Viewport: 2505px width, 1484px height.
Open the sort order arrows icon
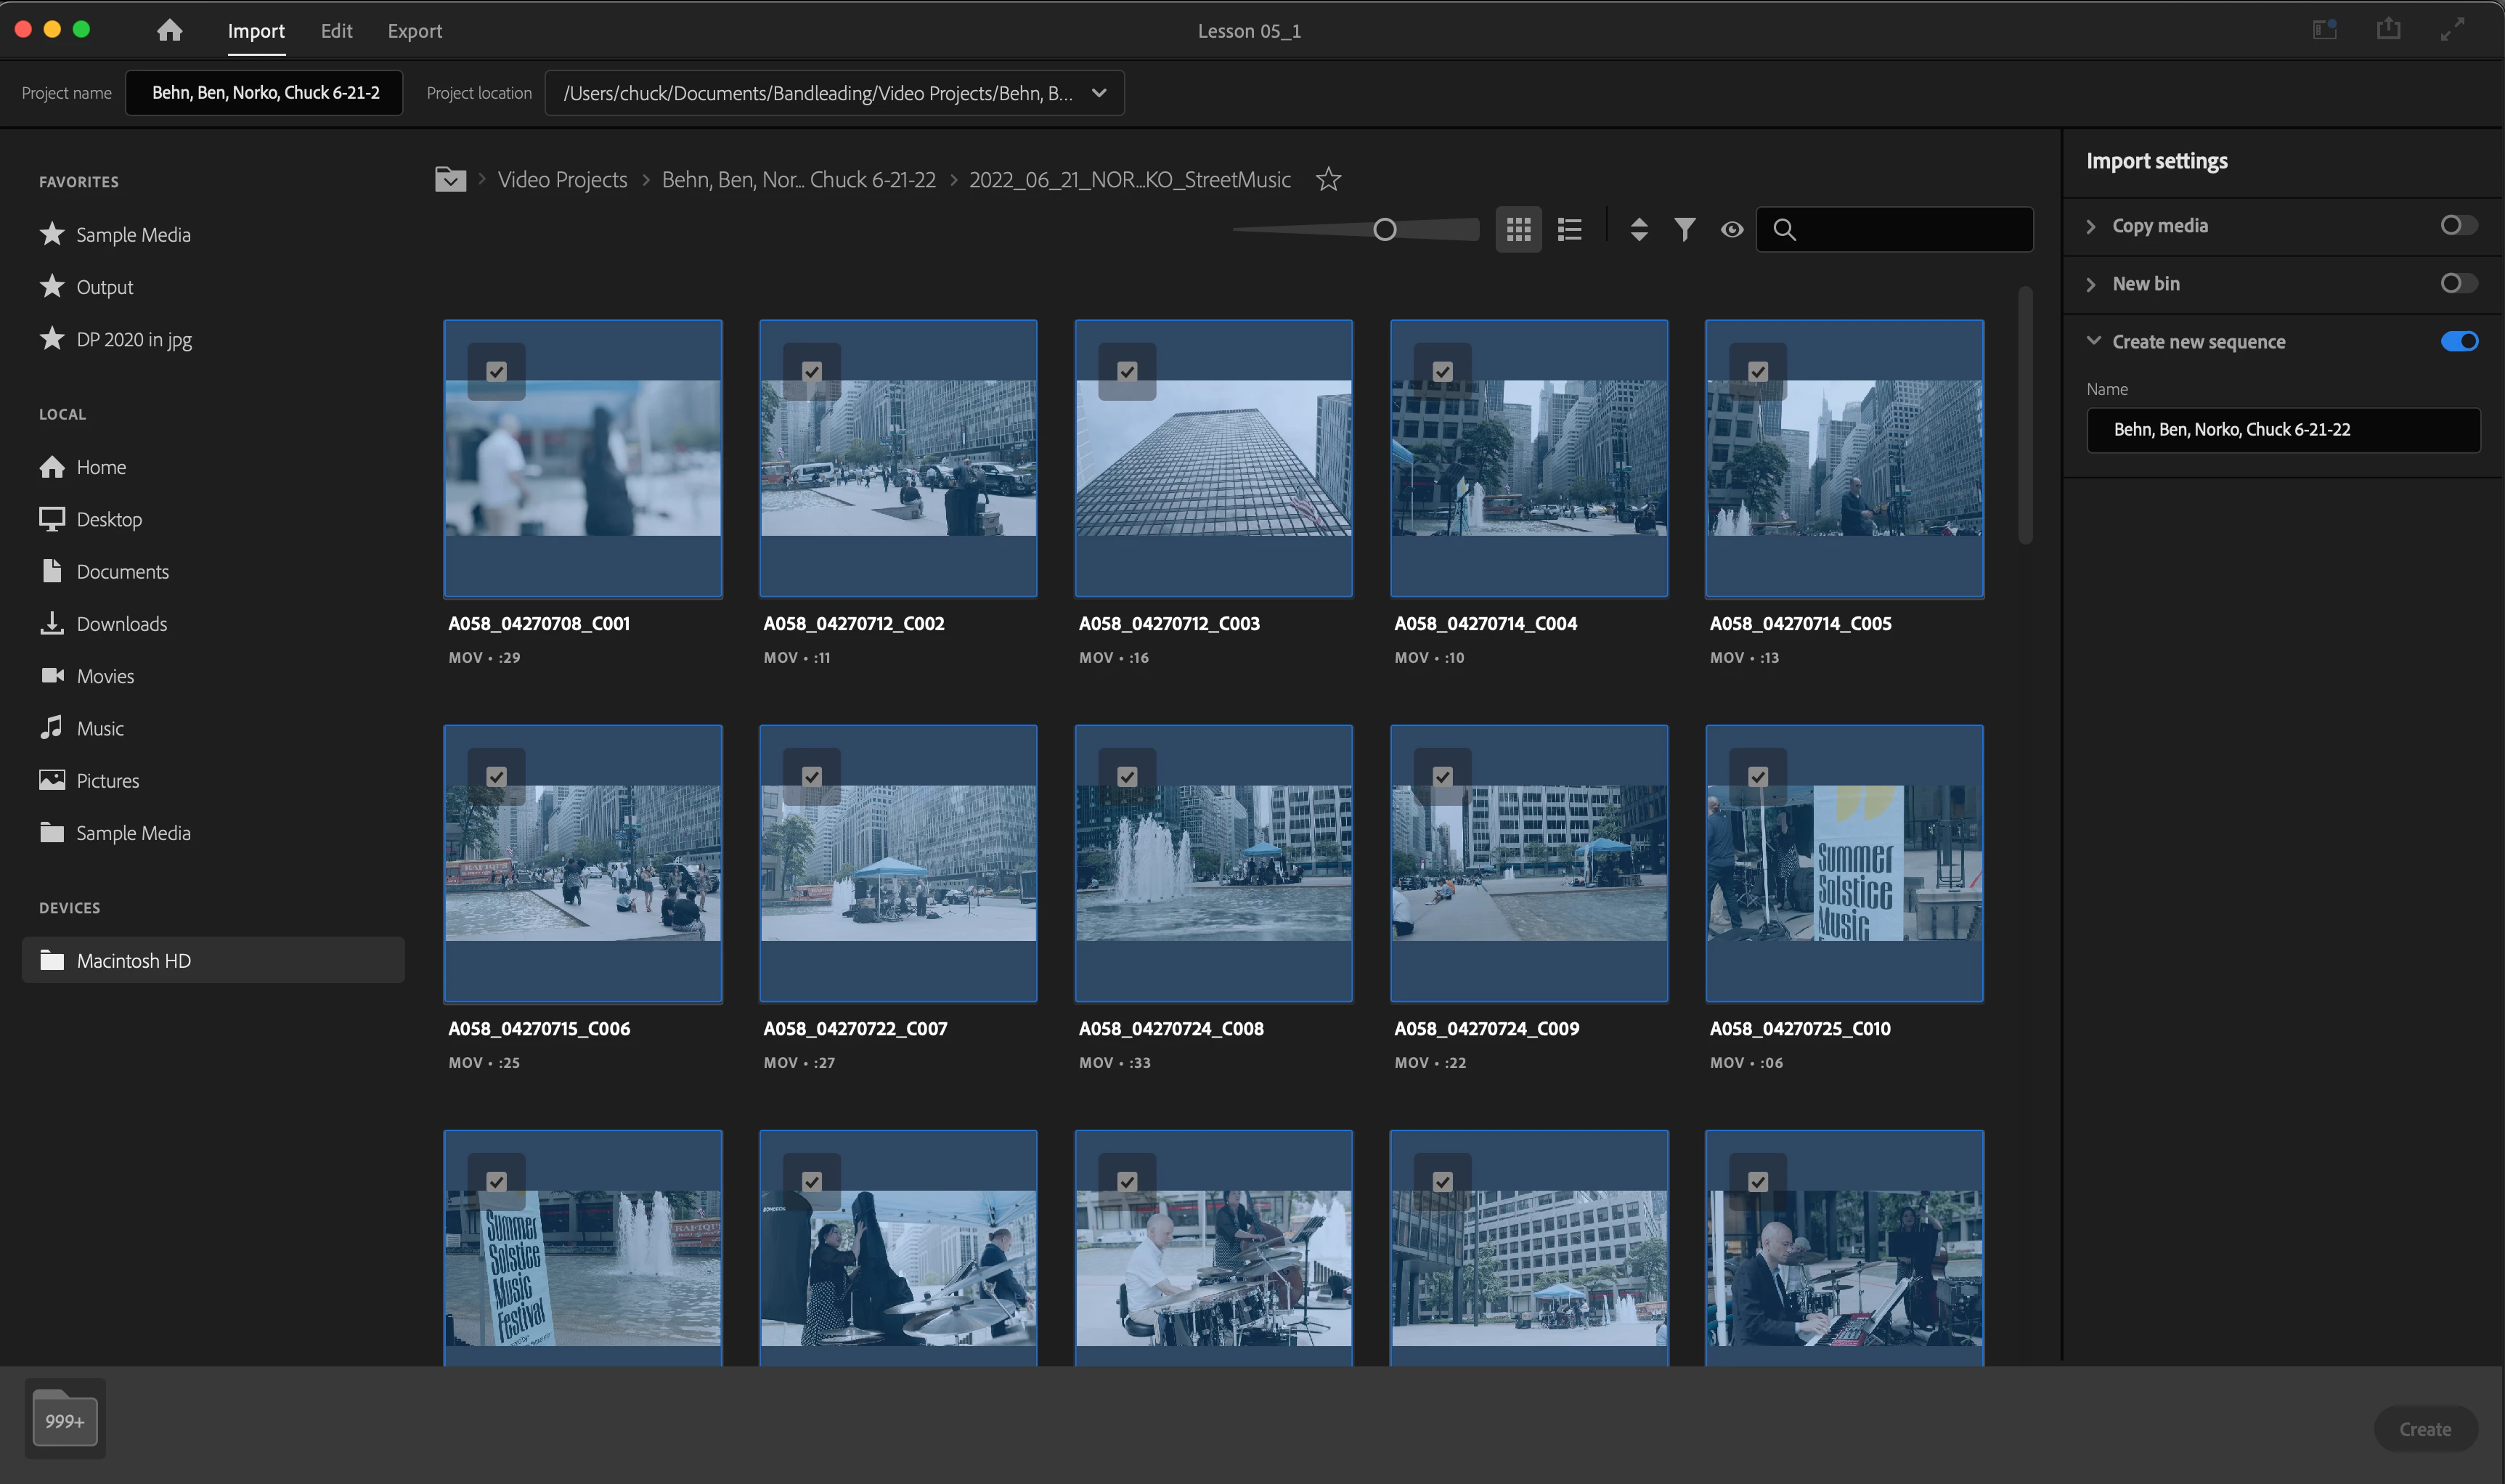[1638, 230]
